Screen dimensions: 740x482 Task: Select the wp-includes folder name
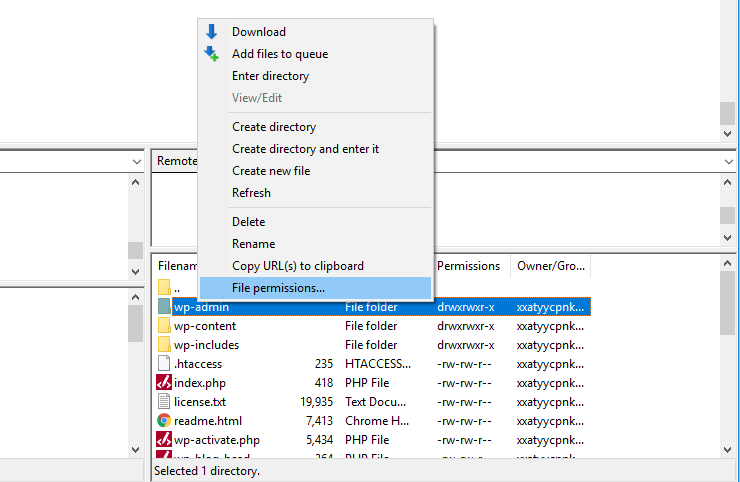coord(206,345)
